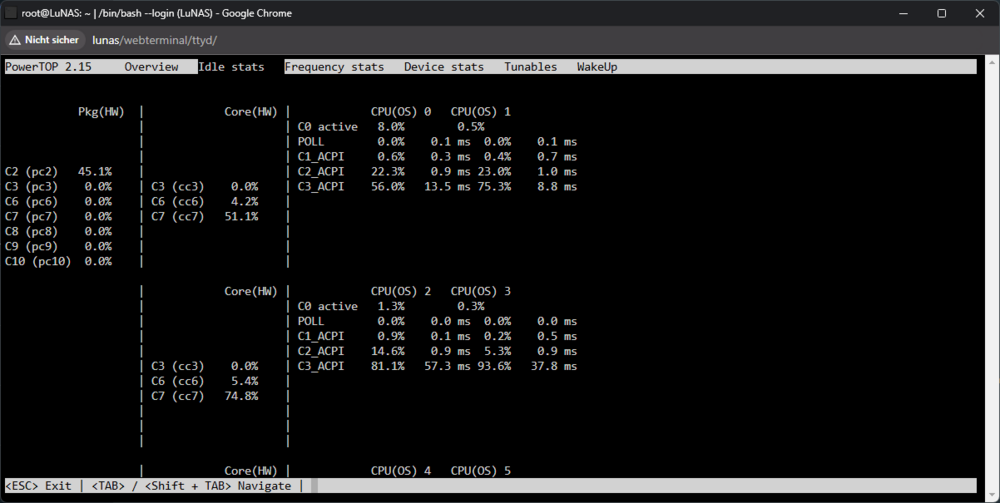Click the '75.3%' C3_ACPI value for CPU 1
Screen dimensions: 1000x503
(x=494, y=187)
